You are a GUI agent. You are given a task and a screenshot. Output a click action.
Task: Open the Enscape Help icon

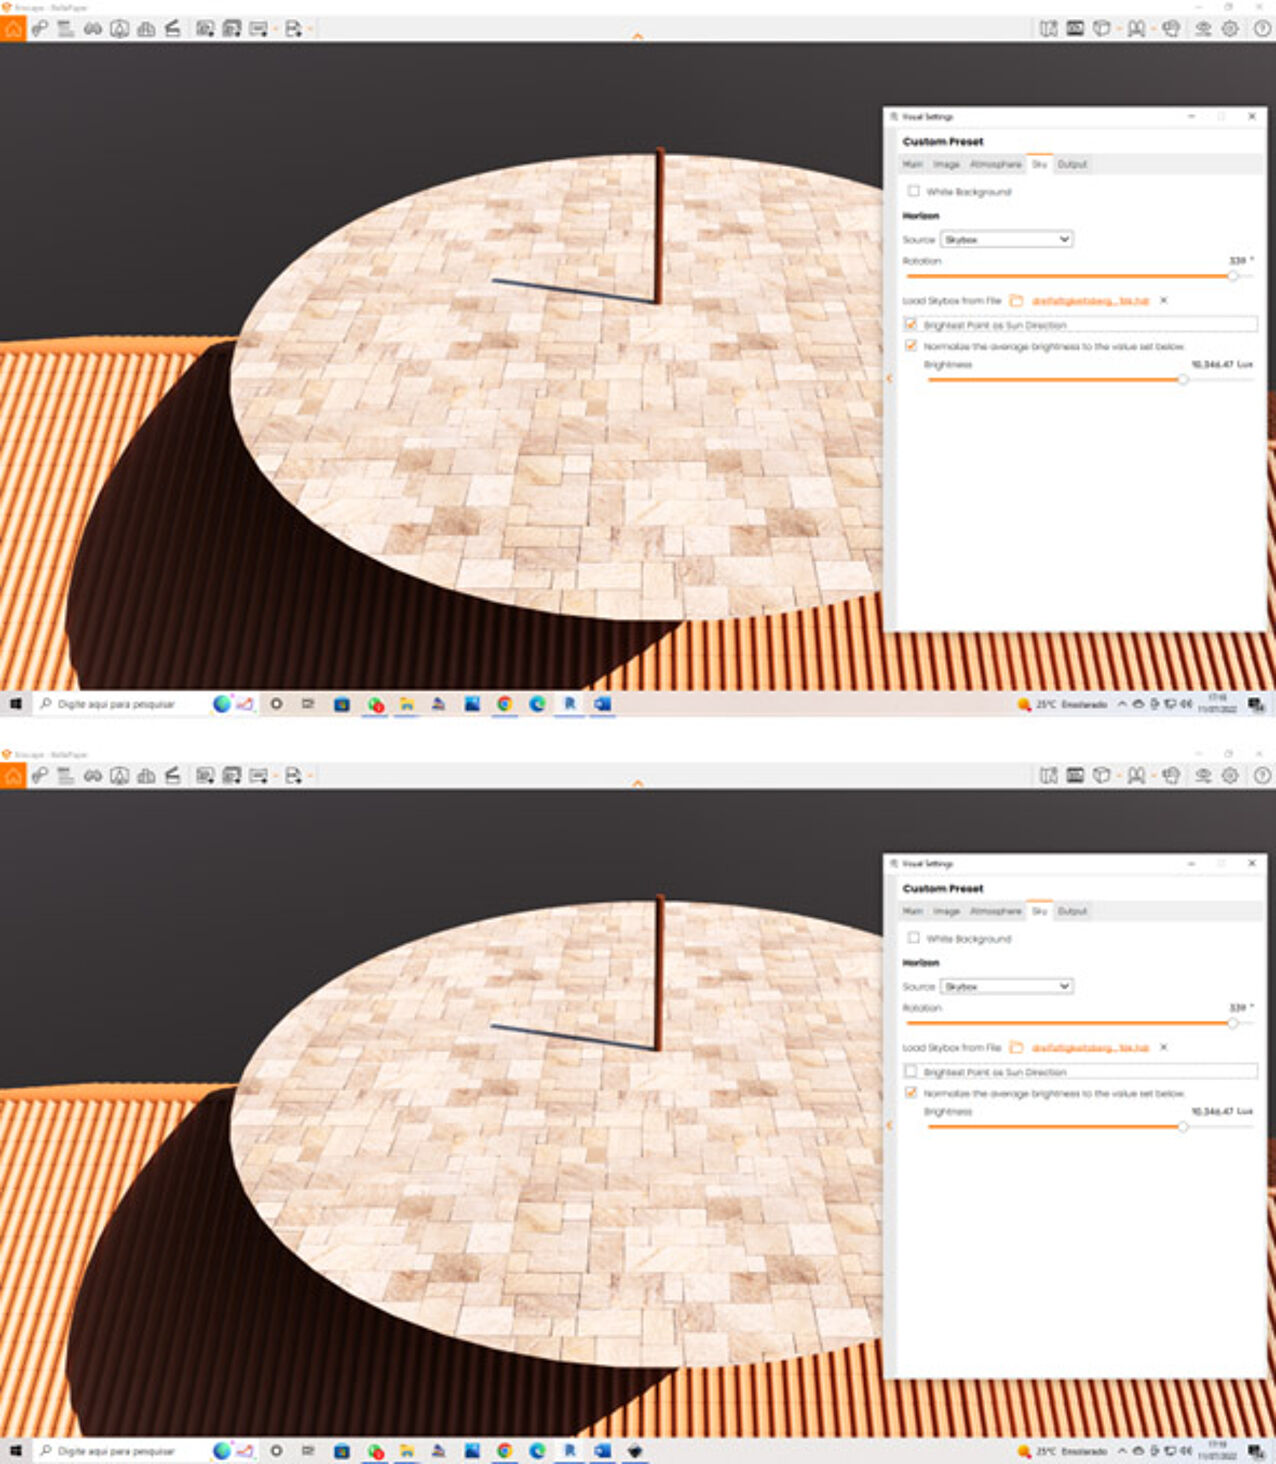1260,29
